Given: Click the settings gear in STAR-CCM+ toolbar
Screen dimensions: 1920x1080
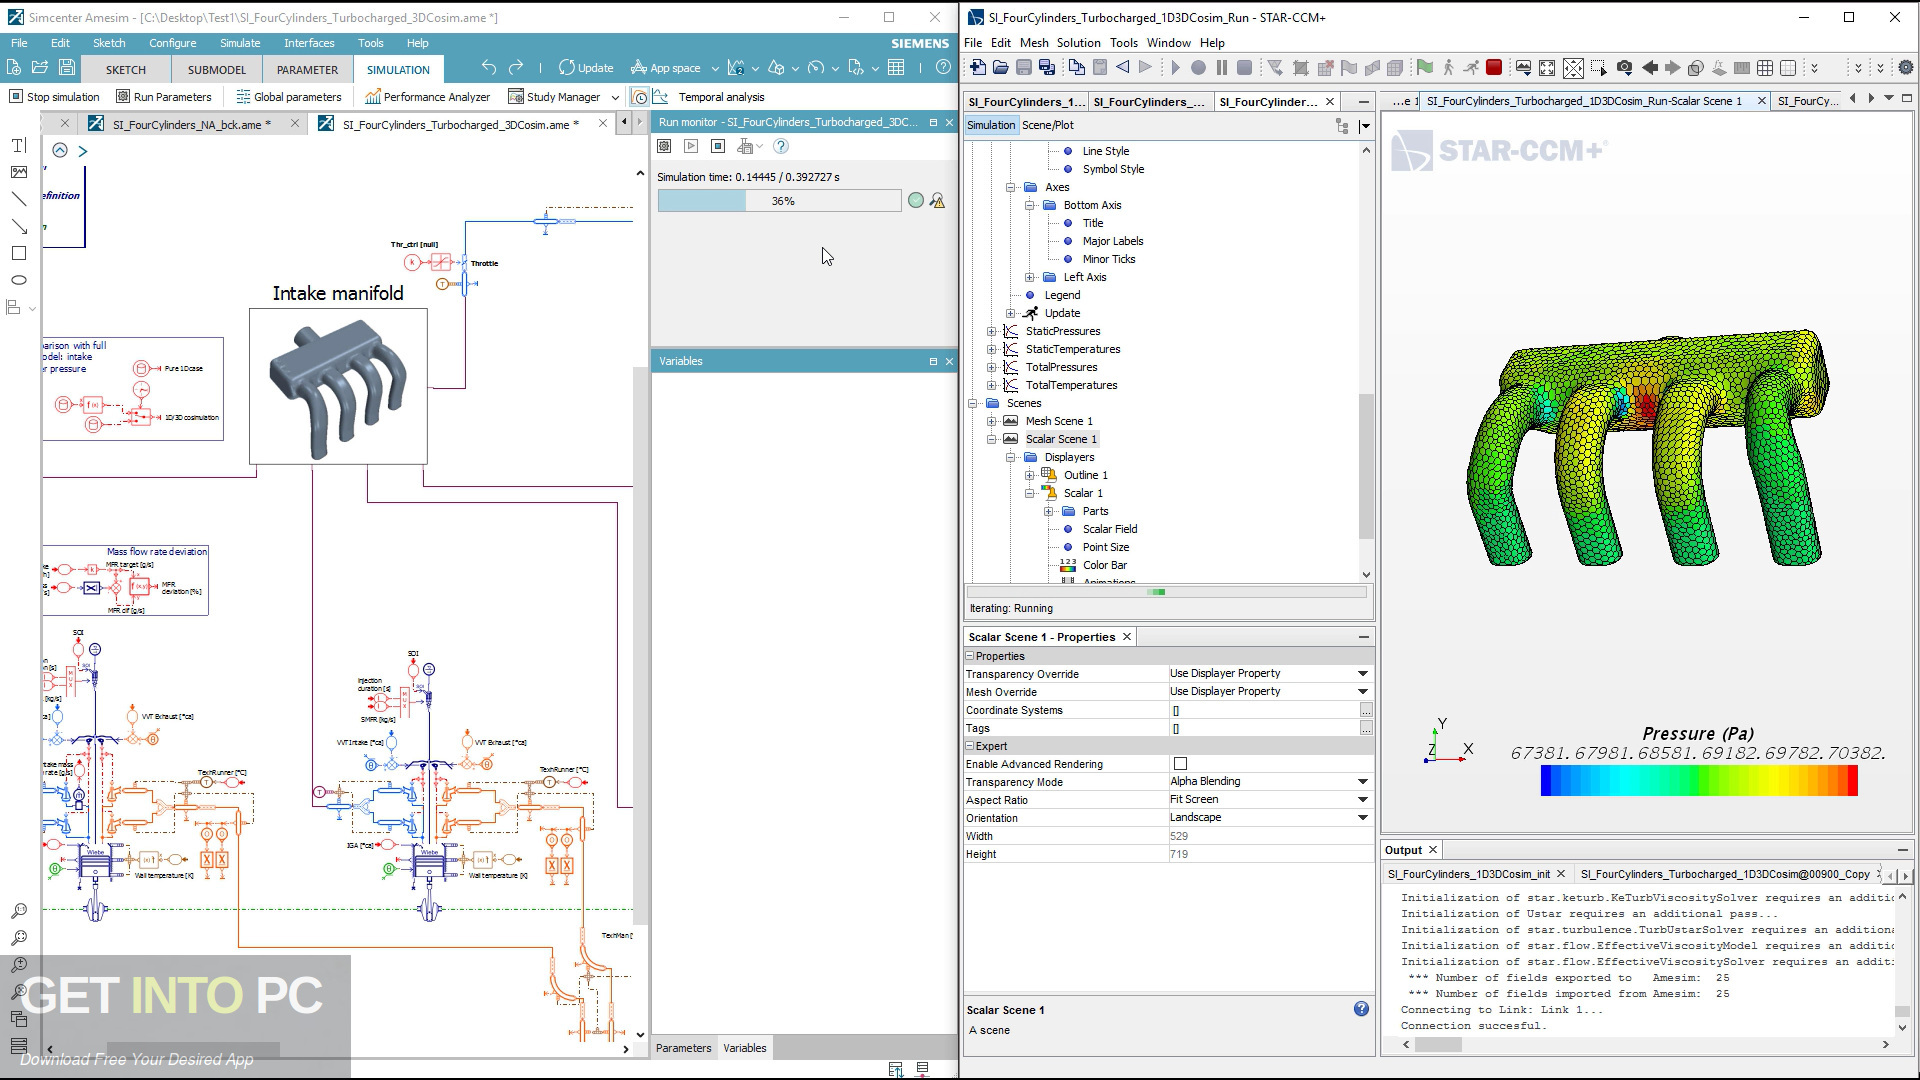Looking at the screenshot, I should (x=1906, y=68).
